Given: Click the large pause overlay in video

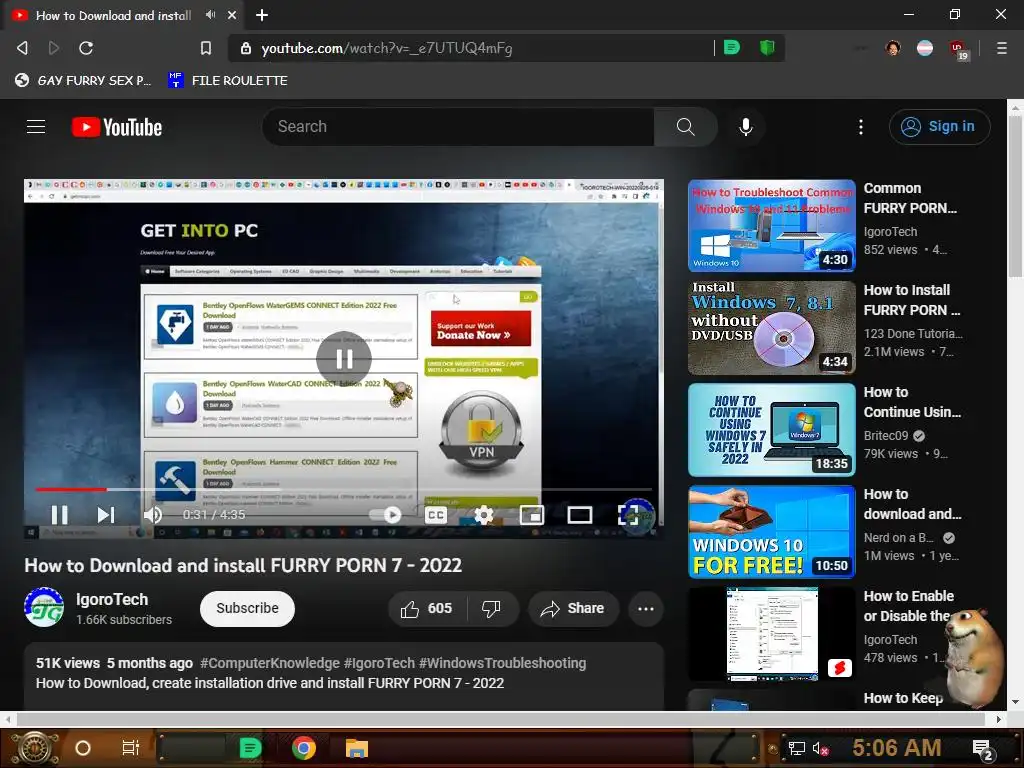Looking at the screenshot, I should pos(344,359).
